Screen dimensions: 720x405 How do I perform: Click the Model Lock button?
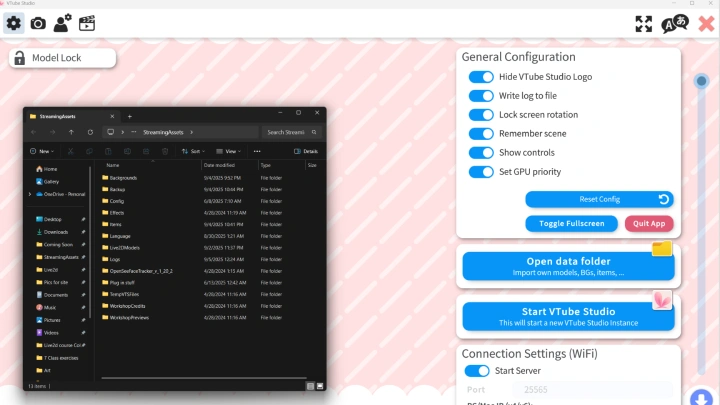62,58
